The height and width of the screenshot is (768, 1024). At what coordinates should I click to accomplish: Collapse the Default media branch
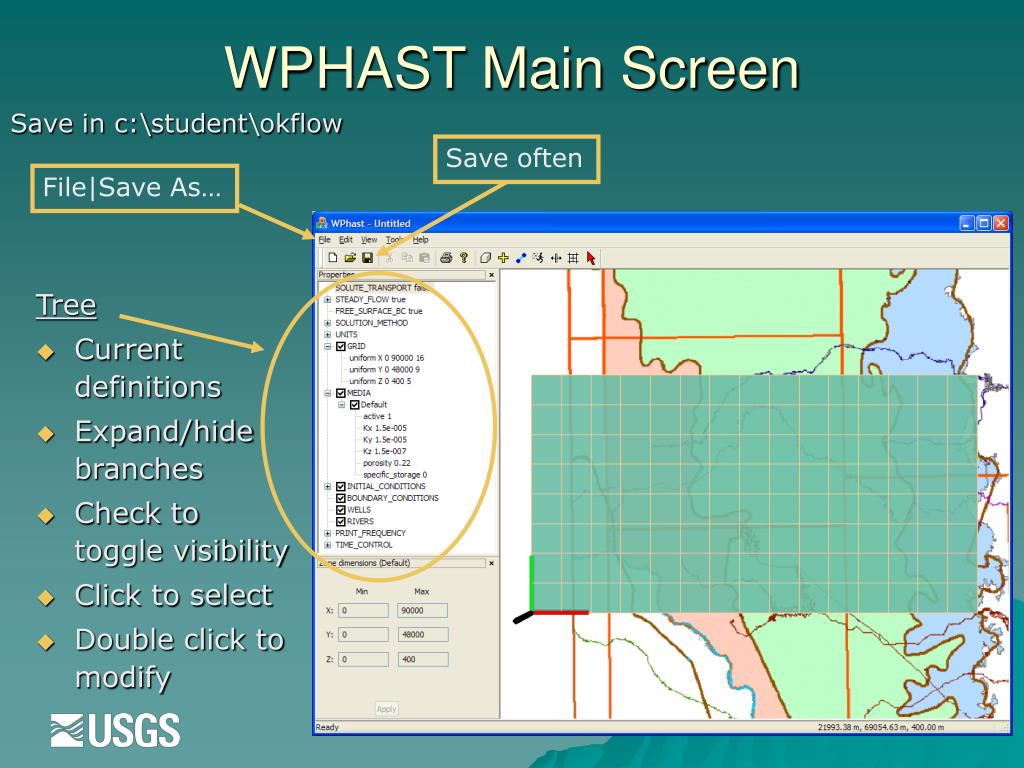(x=342, y=405)
